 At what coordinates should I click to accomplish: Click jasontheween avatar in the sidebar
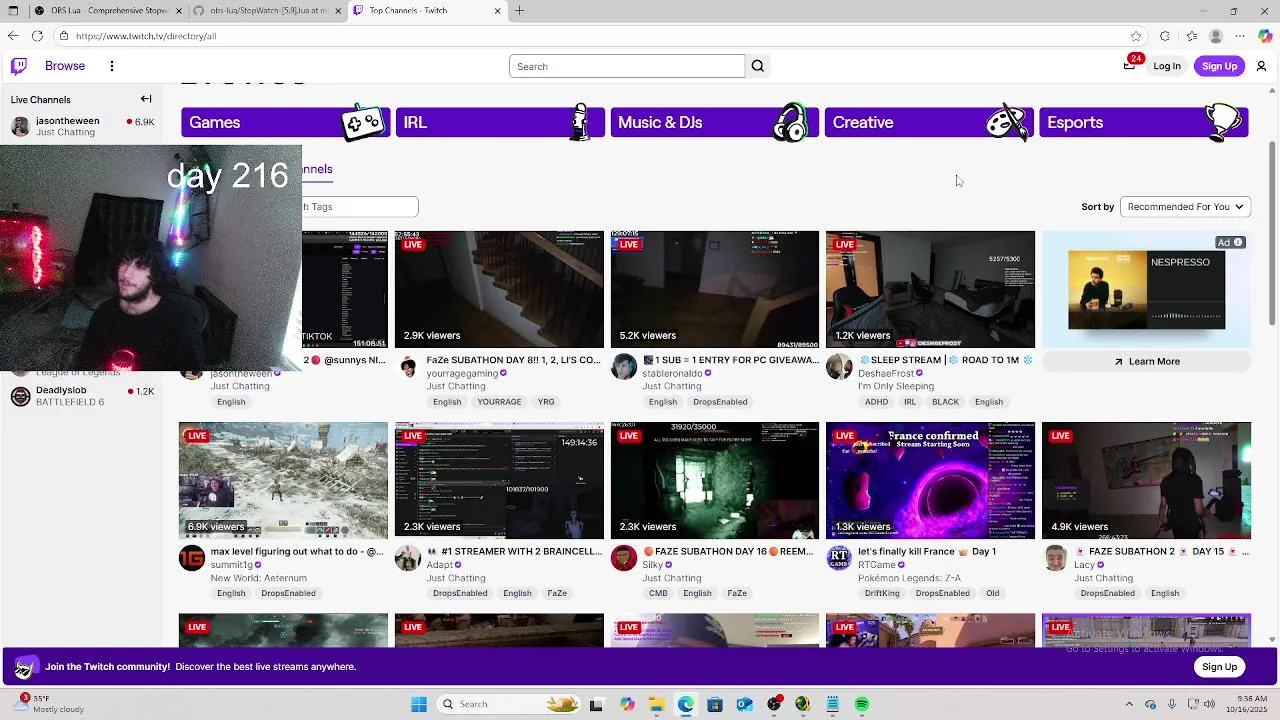coord(20,126)
